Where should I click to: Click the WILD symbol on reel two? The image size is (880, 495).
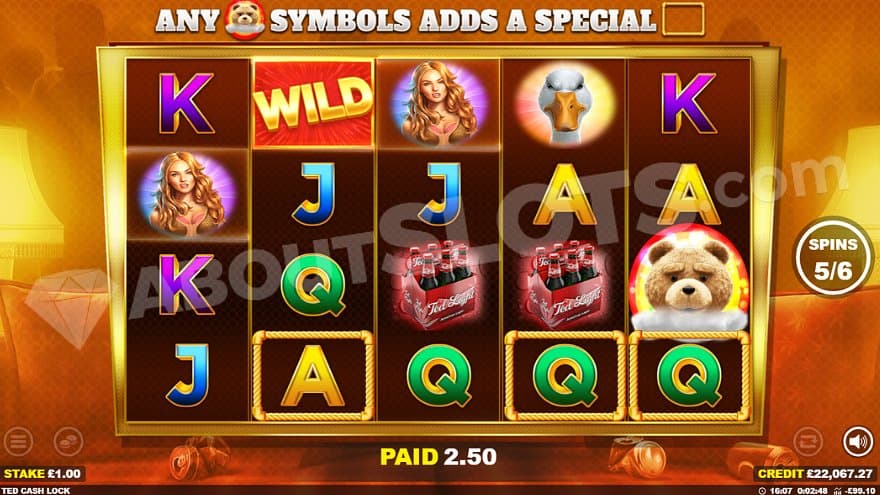pos(313,103)
